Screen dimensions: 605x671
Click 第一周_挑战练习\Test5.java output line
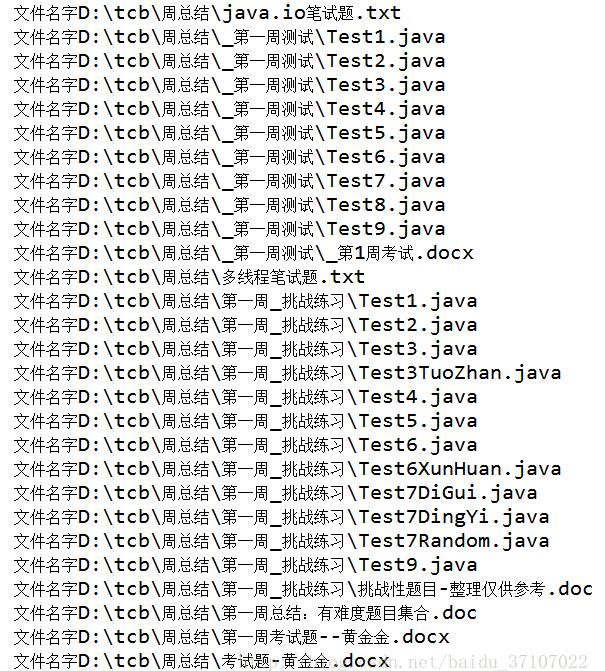246,421
